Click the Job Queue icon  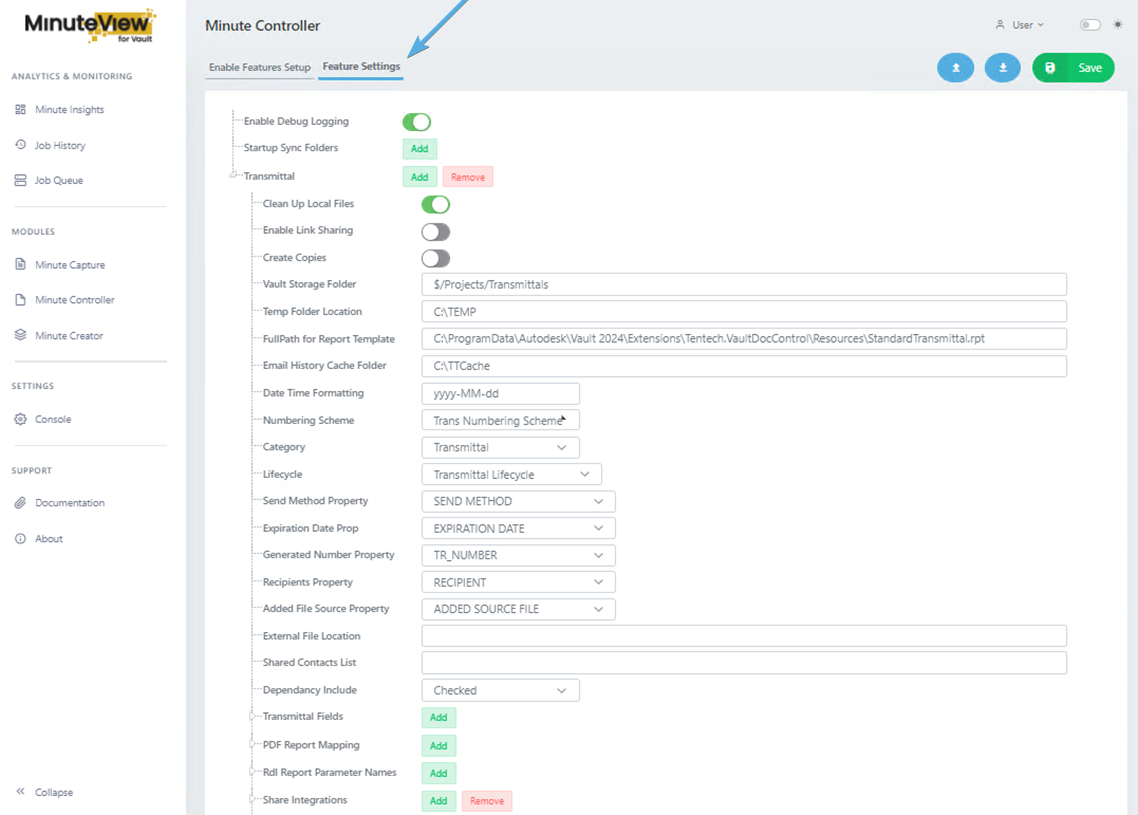point(20,181)
